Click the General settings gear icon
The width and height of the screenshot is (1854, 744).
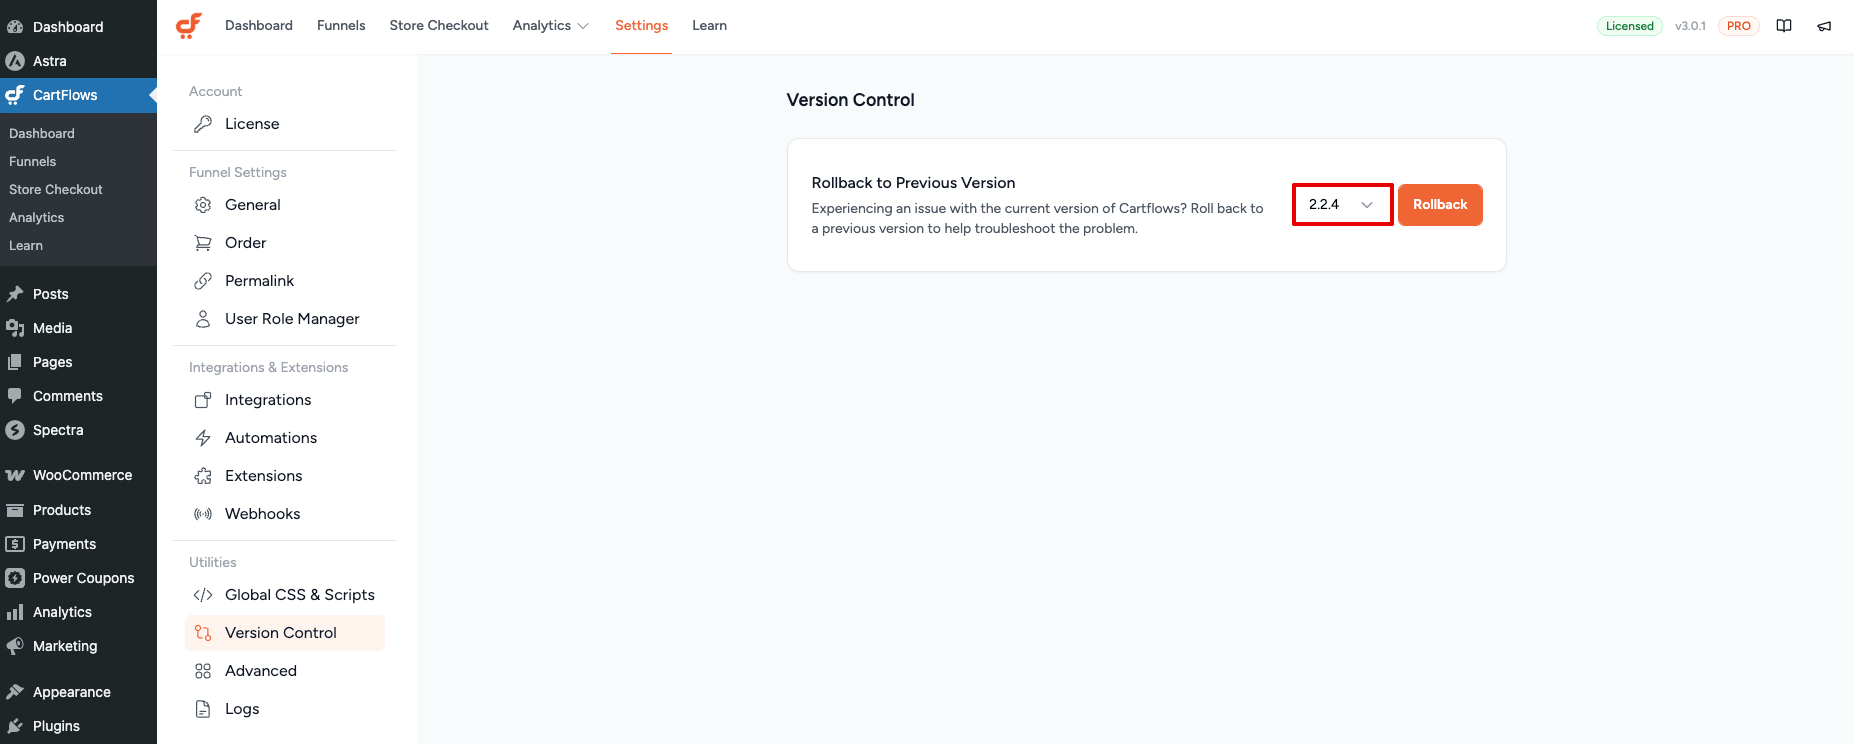coord(203,205)
